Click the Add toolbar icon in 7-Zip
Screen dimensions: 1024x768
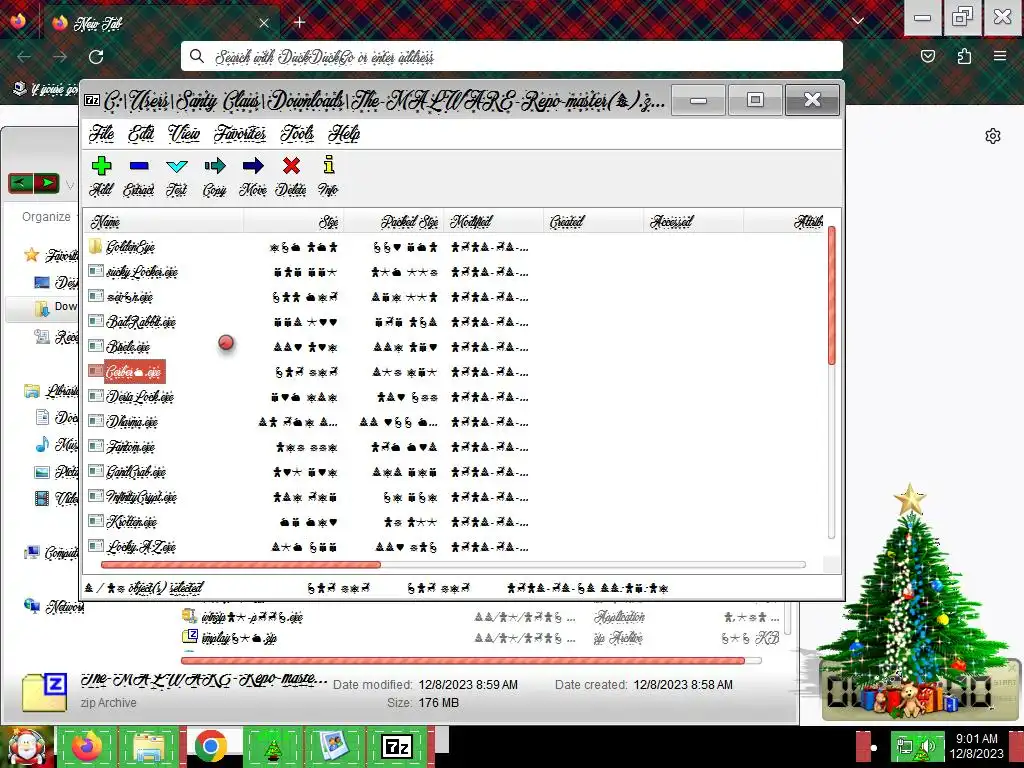coord(101,166)
